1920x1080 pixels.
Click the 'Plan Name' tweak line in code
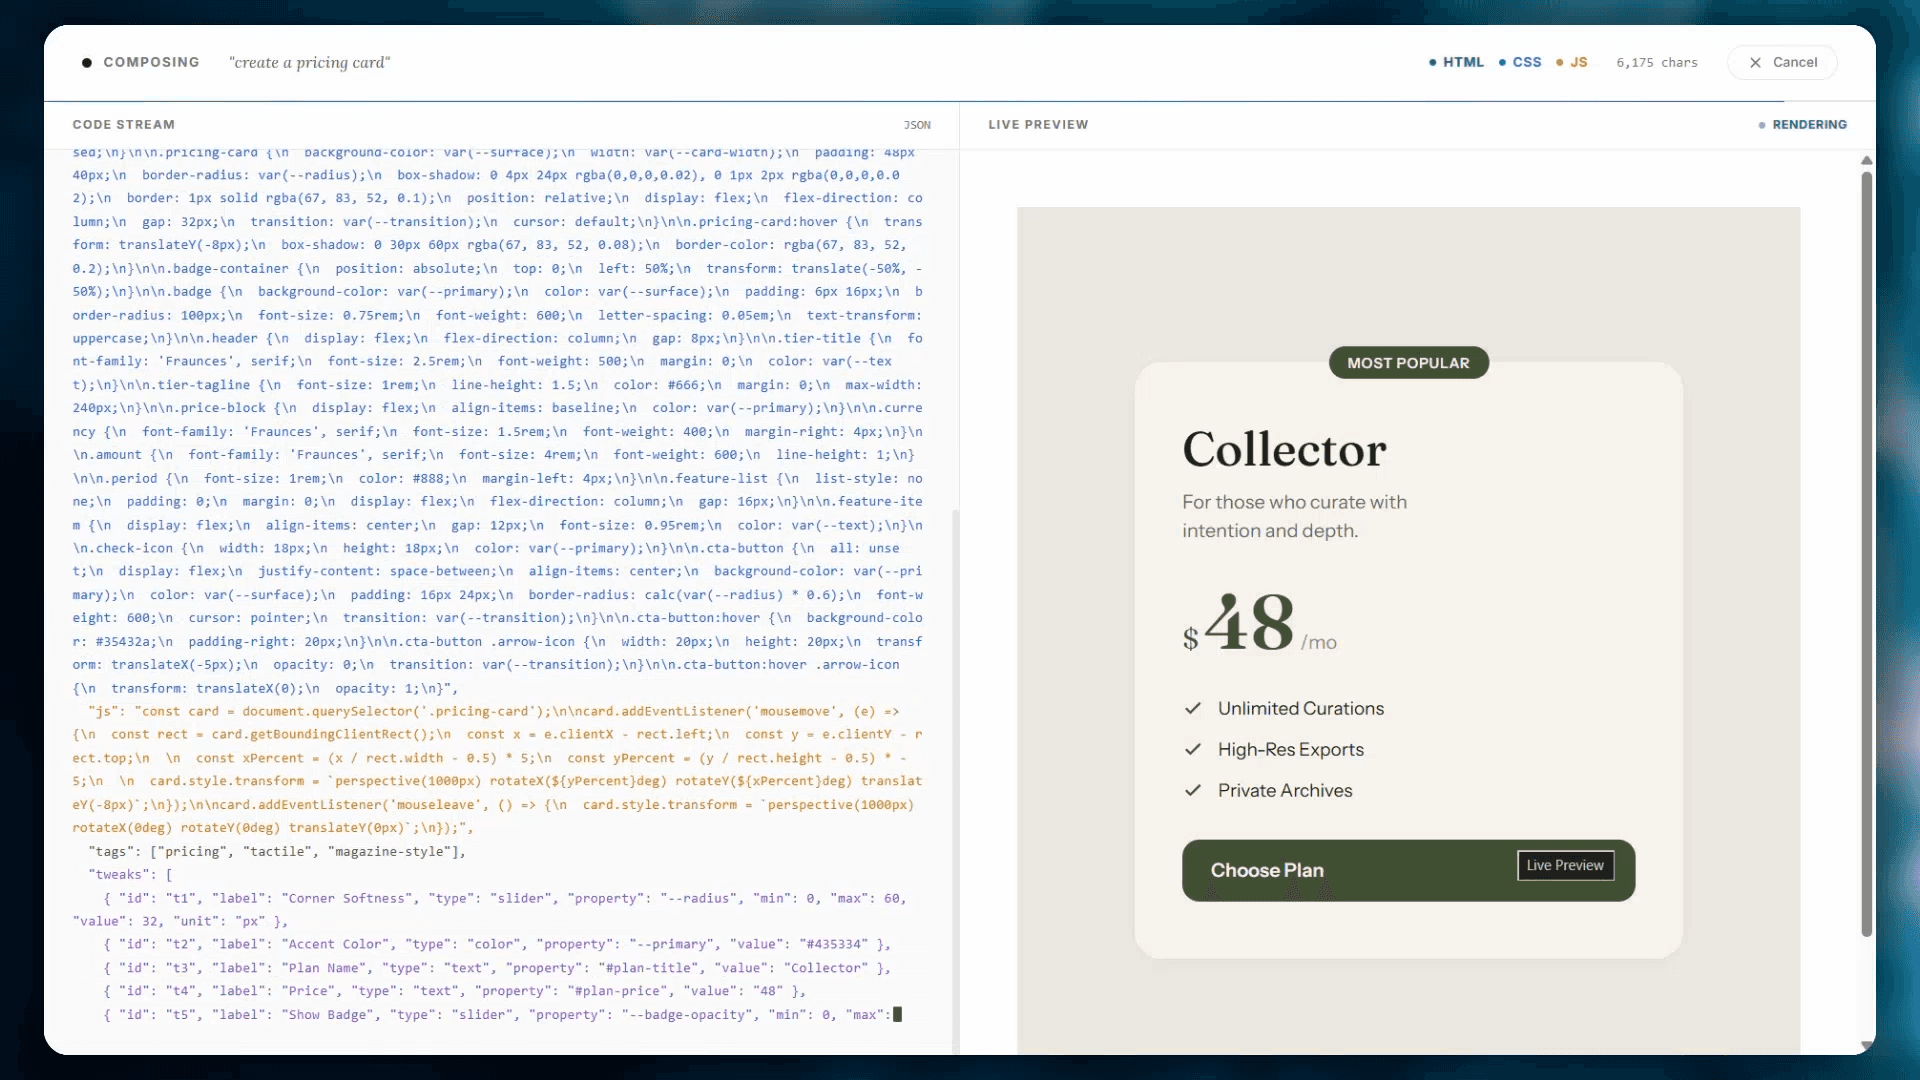click(497, 968)
